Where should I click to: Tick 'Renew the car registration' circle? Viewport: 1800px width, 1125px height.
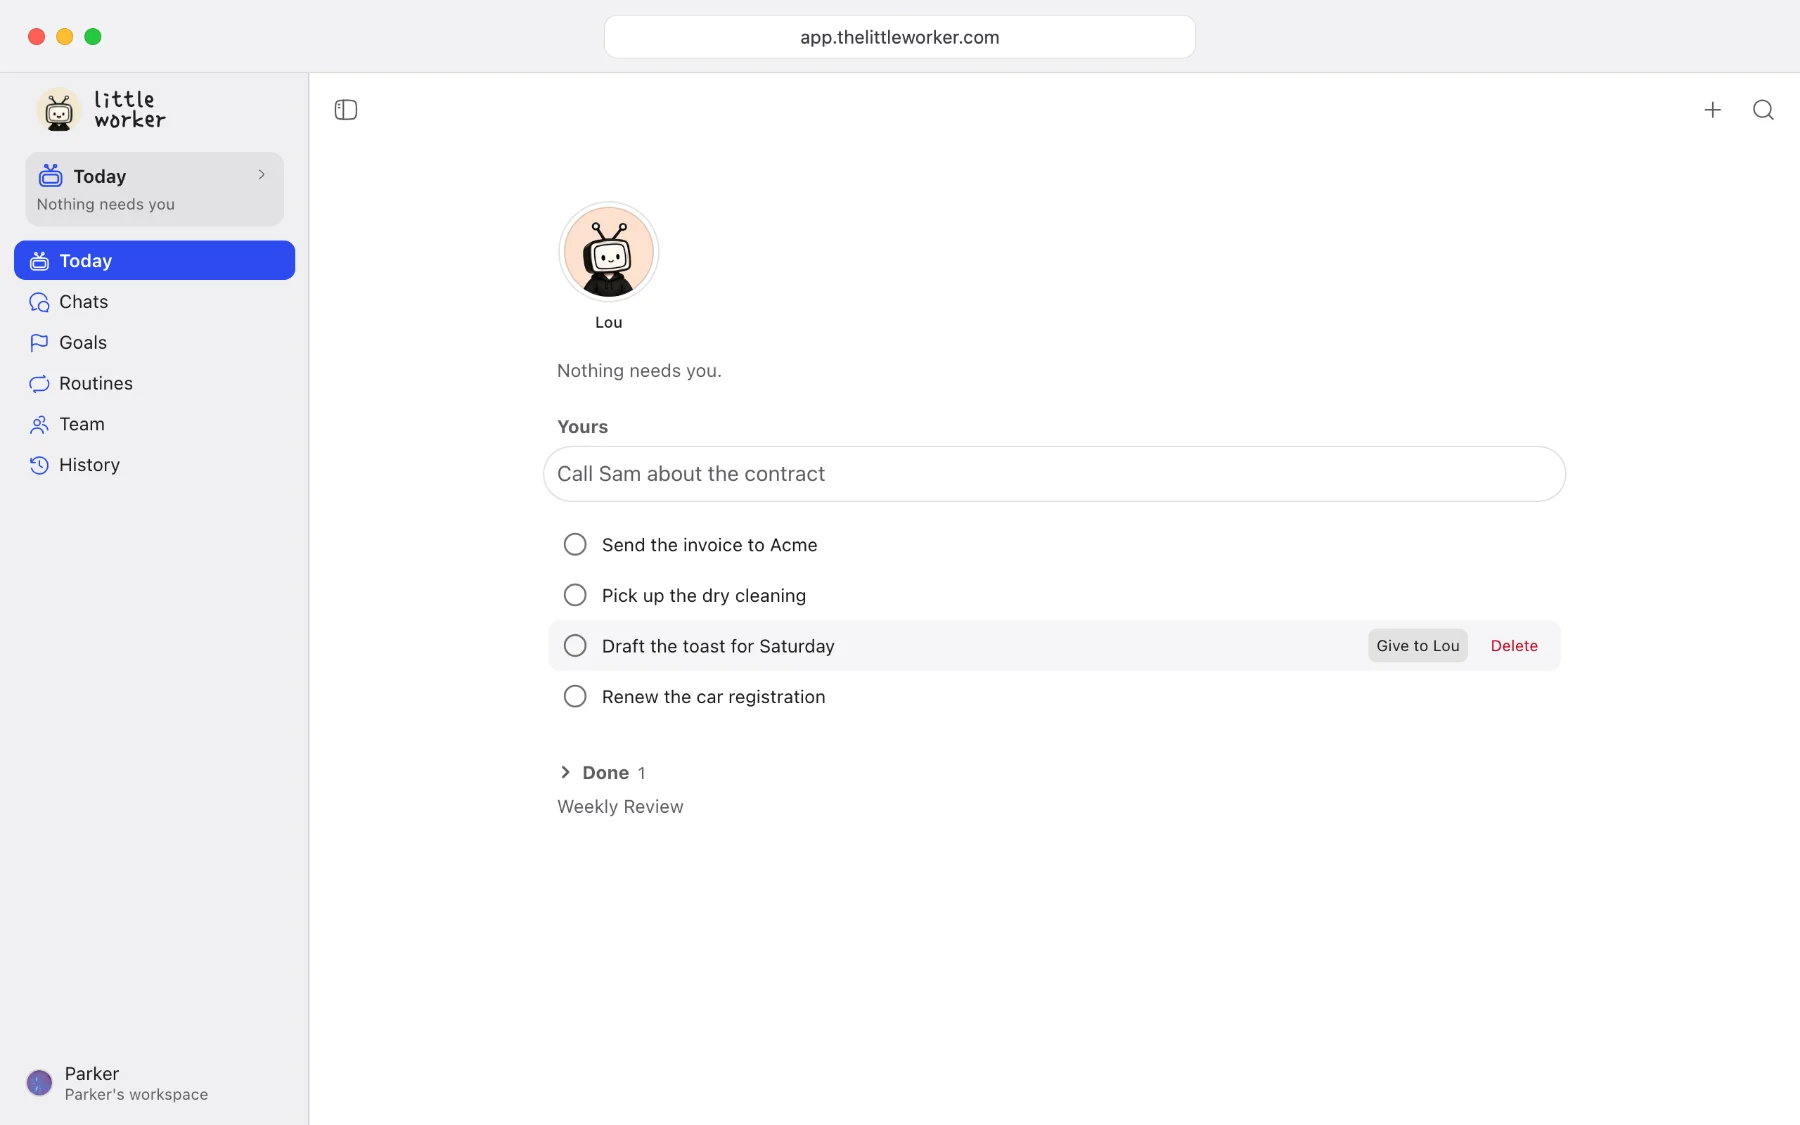click(x=575, y=696)
